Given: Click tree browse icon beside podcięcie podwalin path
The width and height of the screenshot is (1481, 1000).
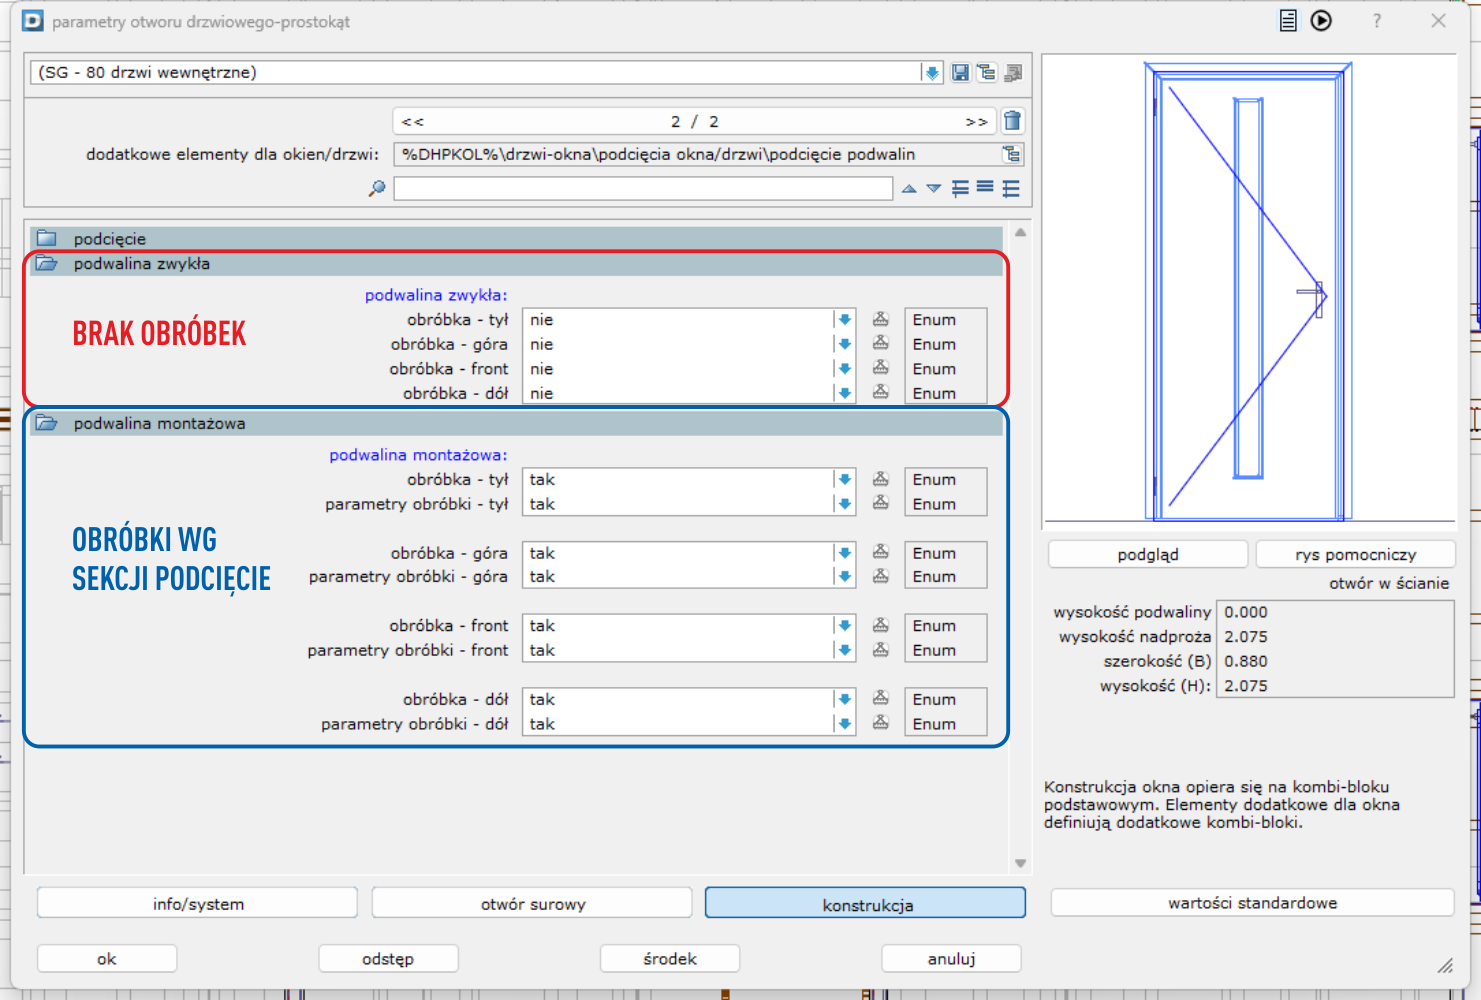Looking at the screenshot, I should click(x=1012, y=154).
